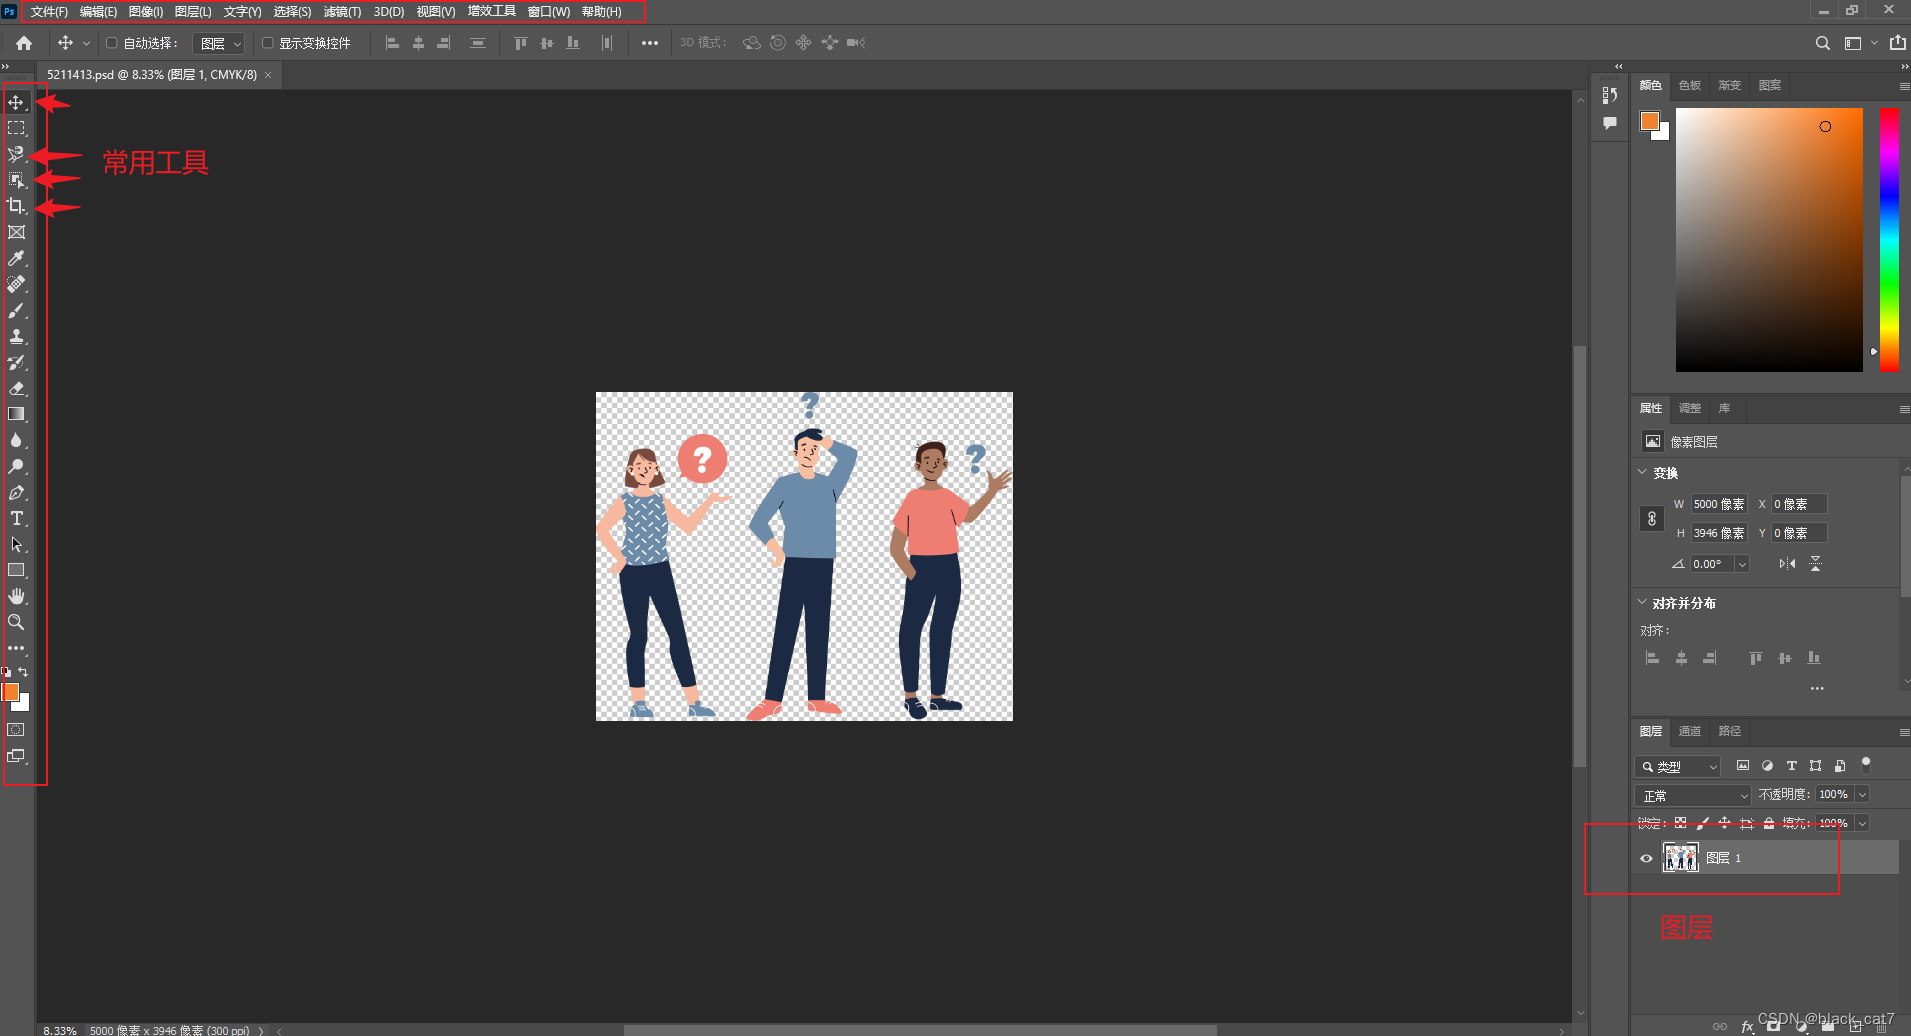
Task: Open the Comments panel icon
Action: click(x=1609, y=123)
